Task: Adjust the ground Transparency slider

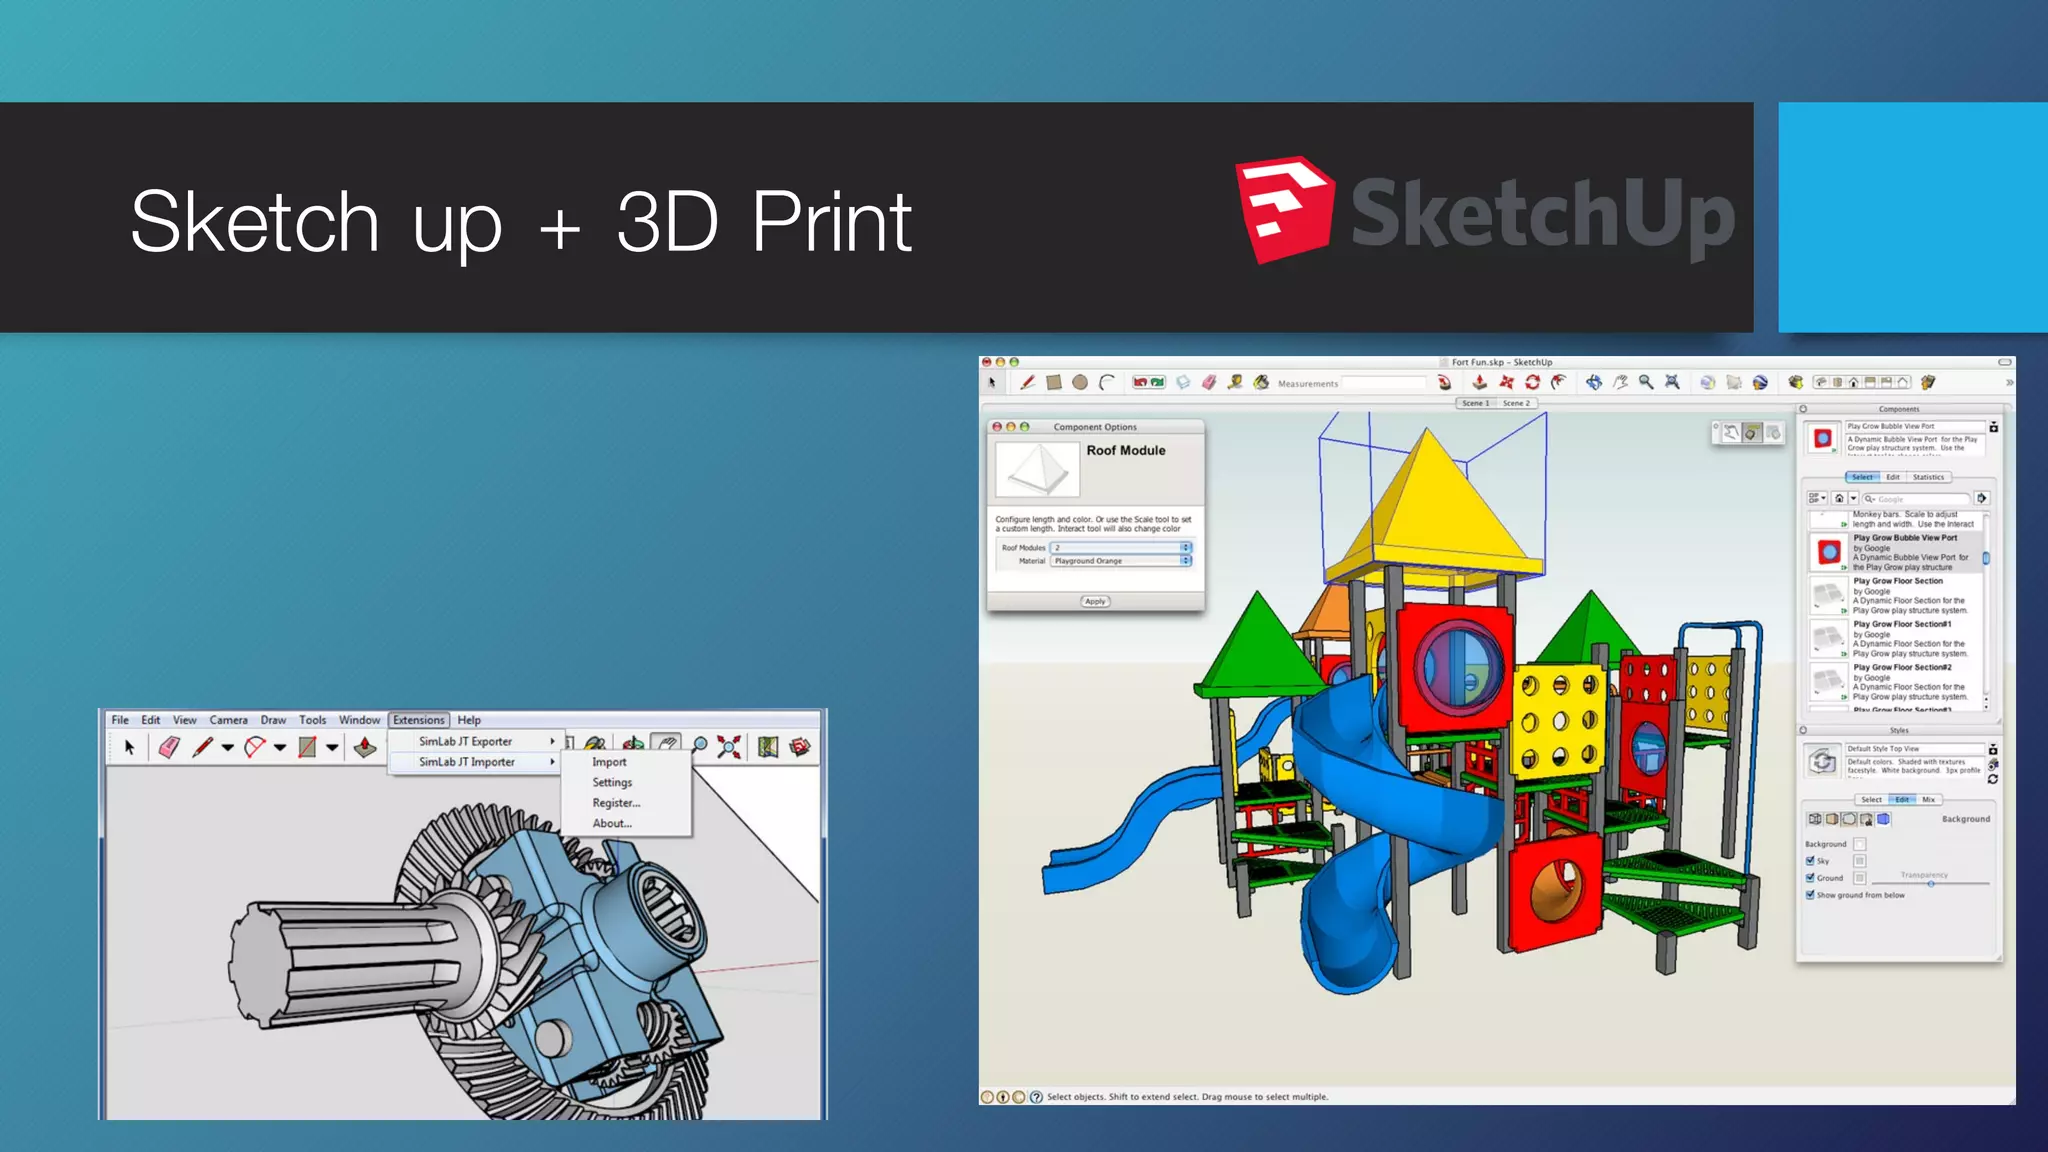Action: 1931,884
